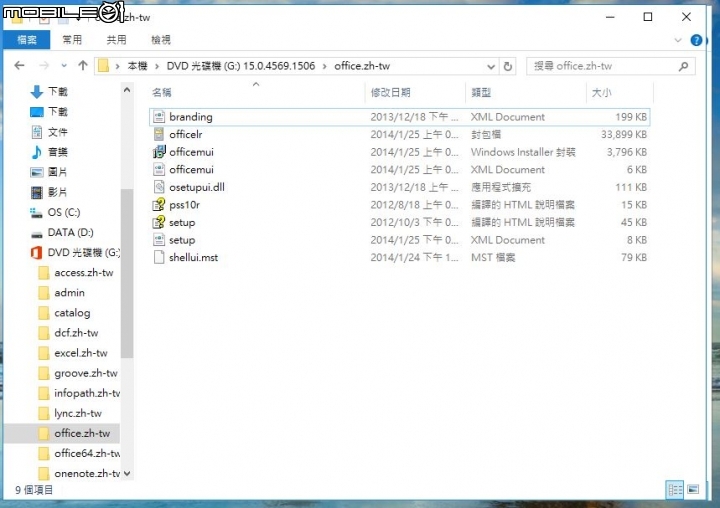The height and width of the screenshot is (508, 720).
Task: Sort by the 名稱 column header
Action: point(162,93)
